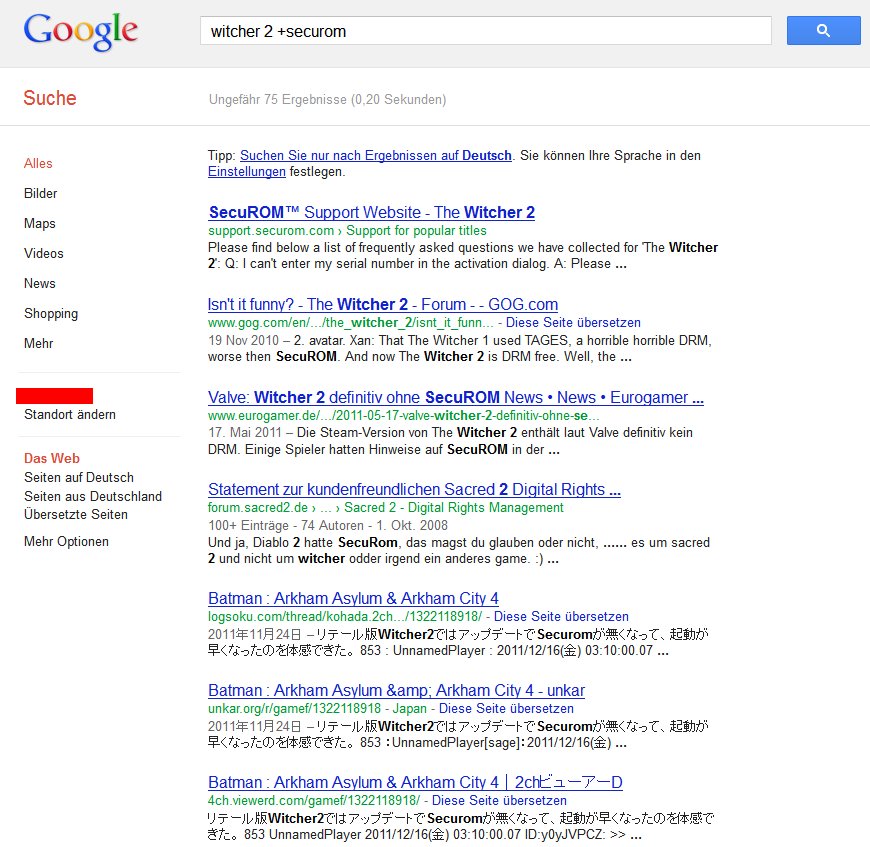Focus the search box containing witcher 2 +securom
Viewport: 870px width, 847px height.
point(485,31)
